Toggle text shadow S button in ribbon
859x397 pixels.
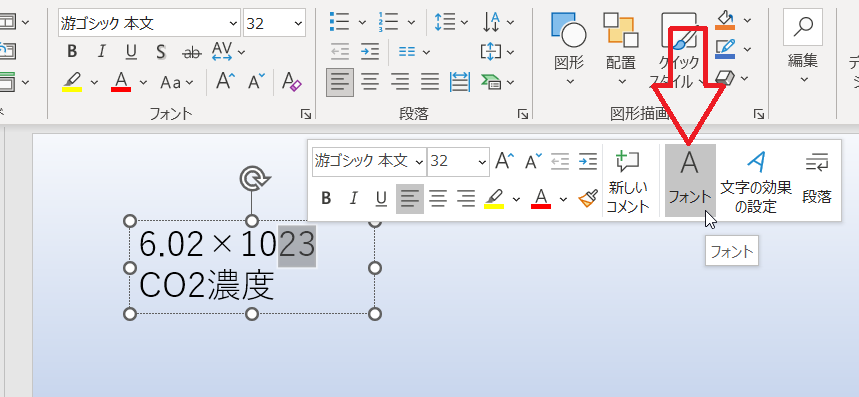click(x=161, y=52)
